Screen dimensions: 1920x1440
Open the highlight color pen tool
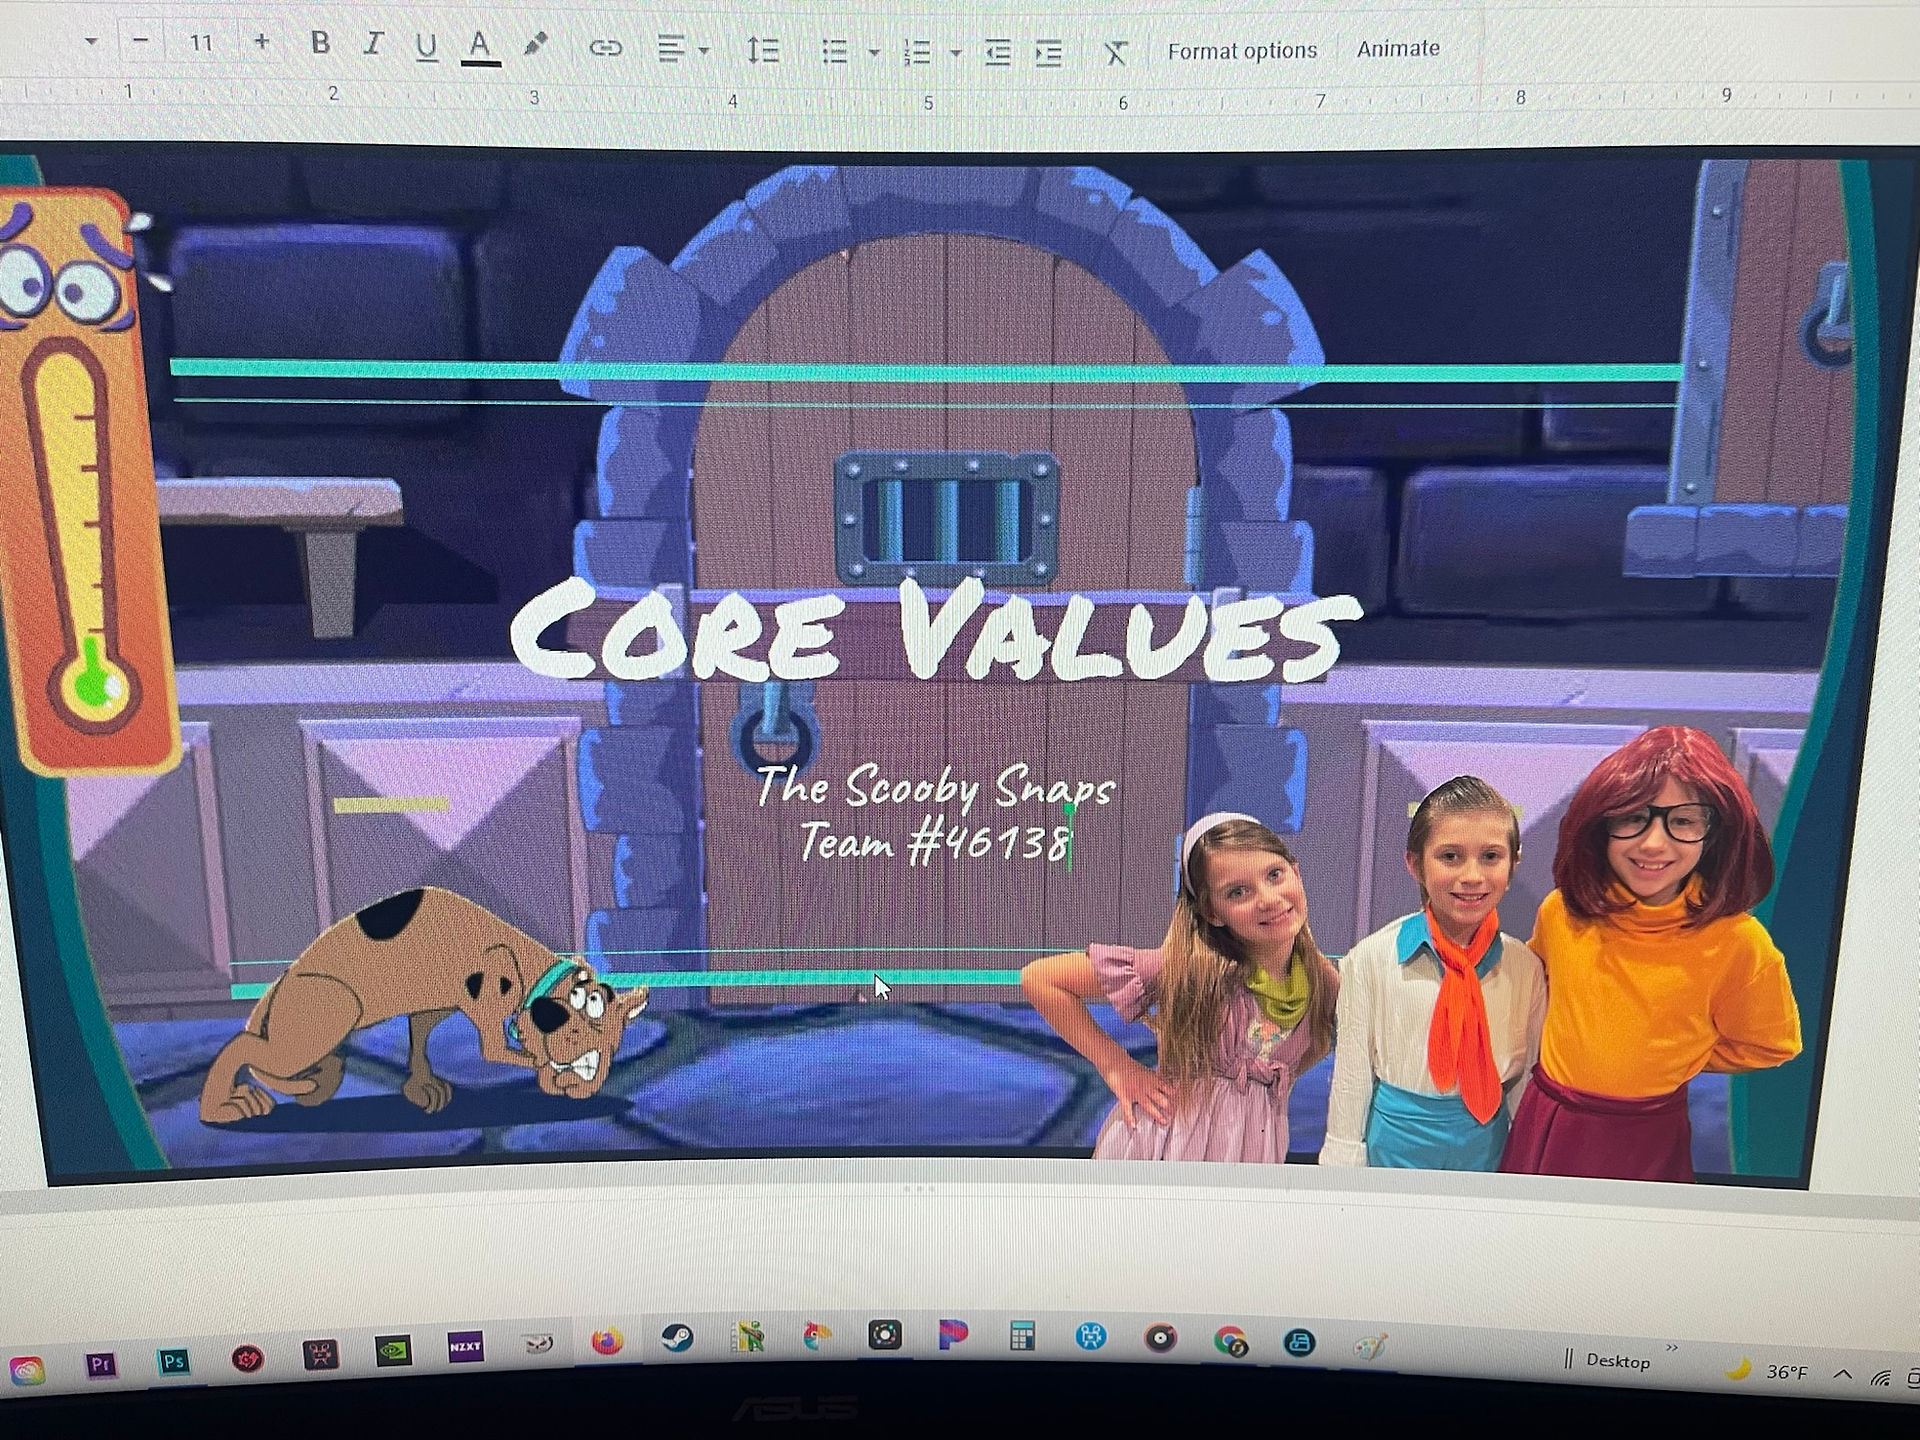pos(536,45)
